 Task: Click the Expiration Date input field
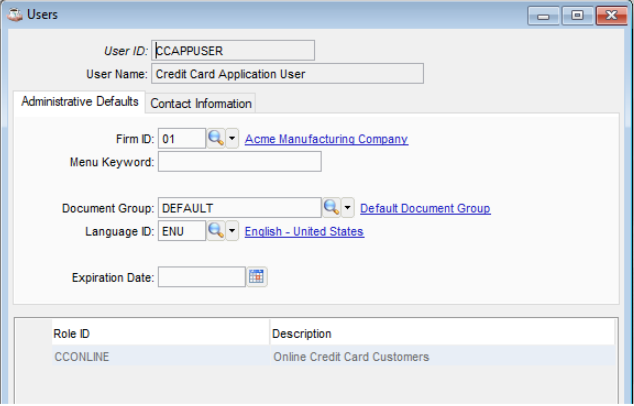click(201, 277)
